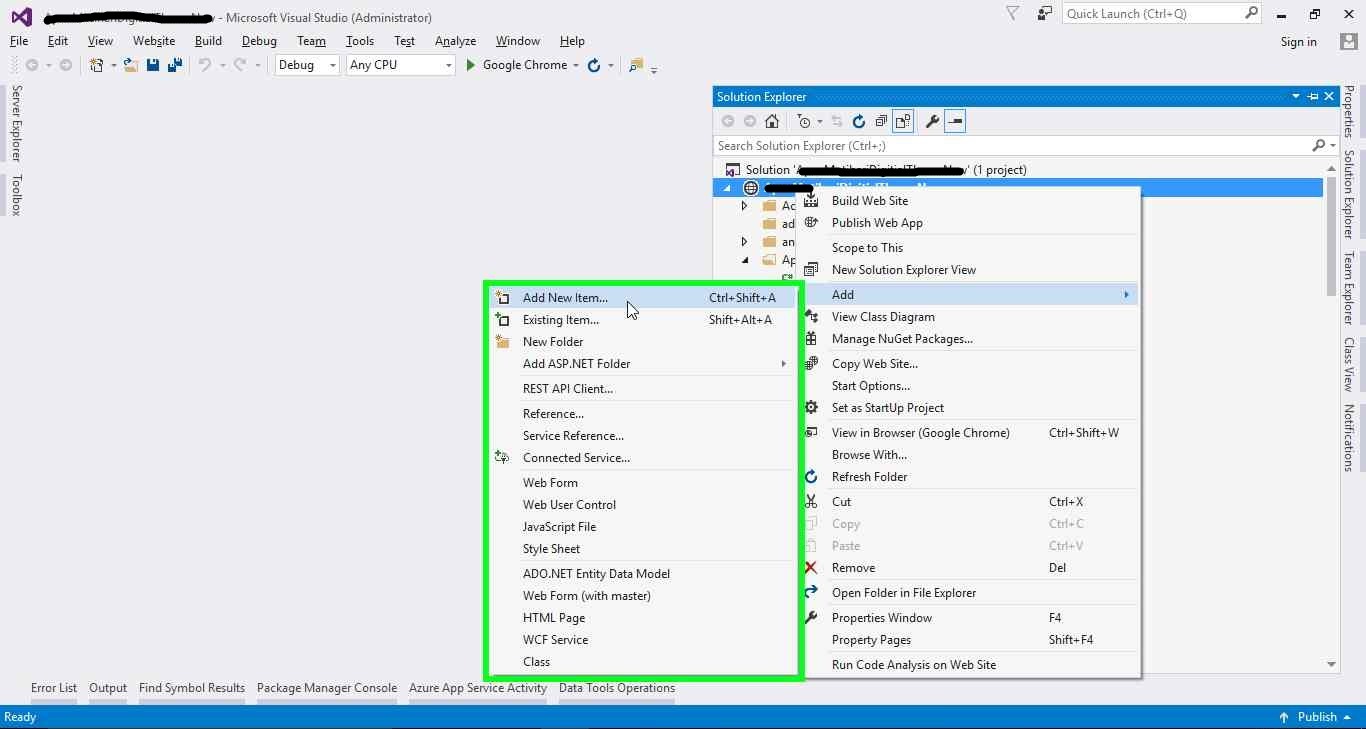Open the Notifications side tab
This screenshot has height=729, width=1366.
pyautogui.click(x=1348, y=438)
